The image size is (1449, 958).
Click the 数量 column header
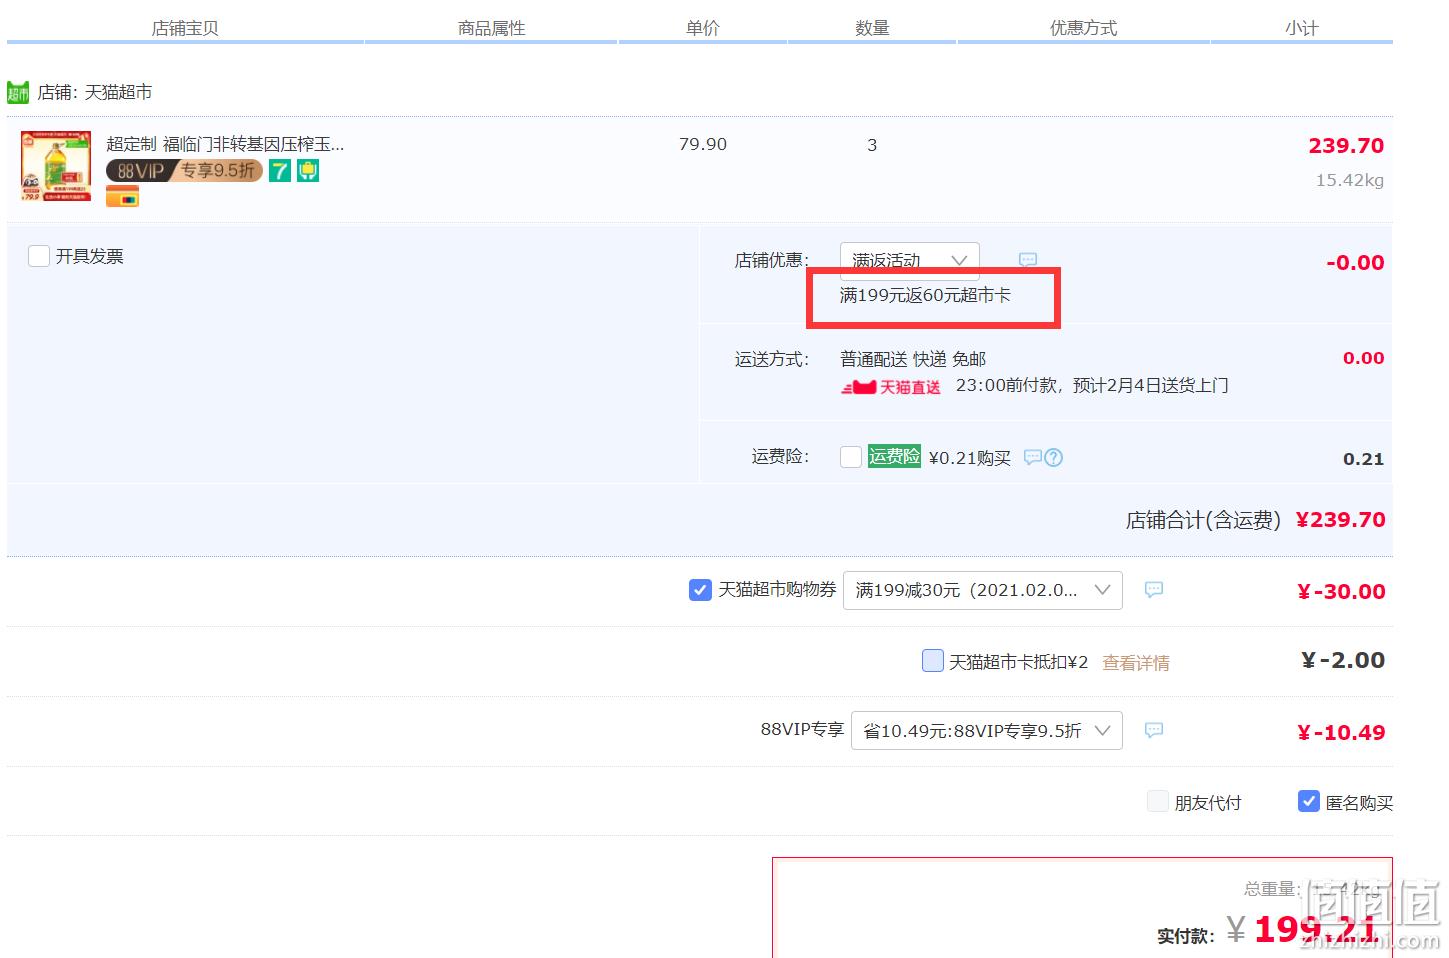click(872, 28)
